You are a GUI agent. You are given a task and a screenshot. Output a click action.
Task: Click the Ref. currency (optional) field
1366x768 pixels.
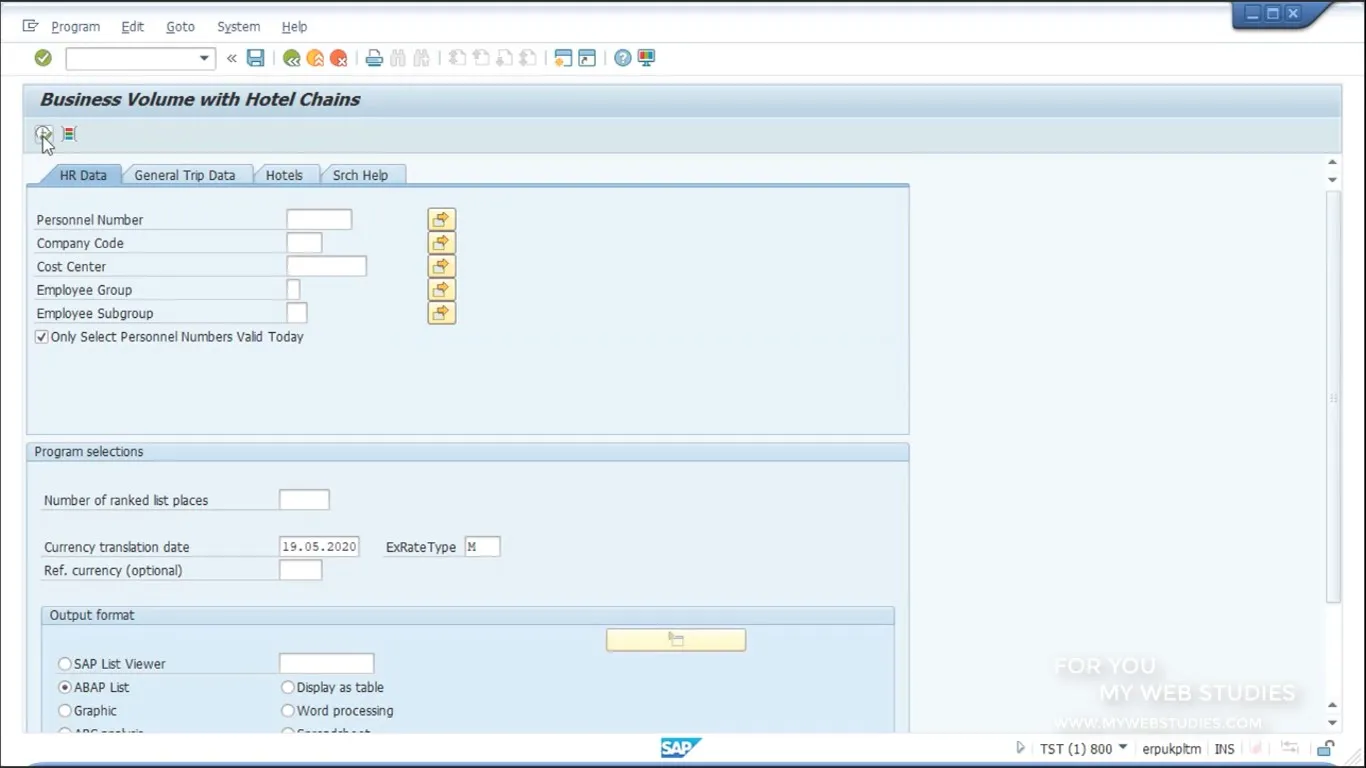tap(301, 570)
